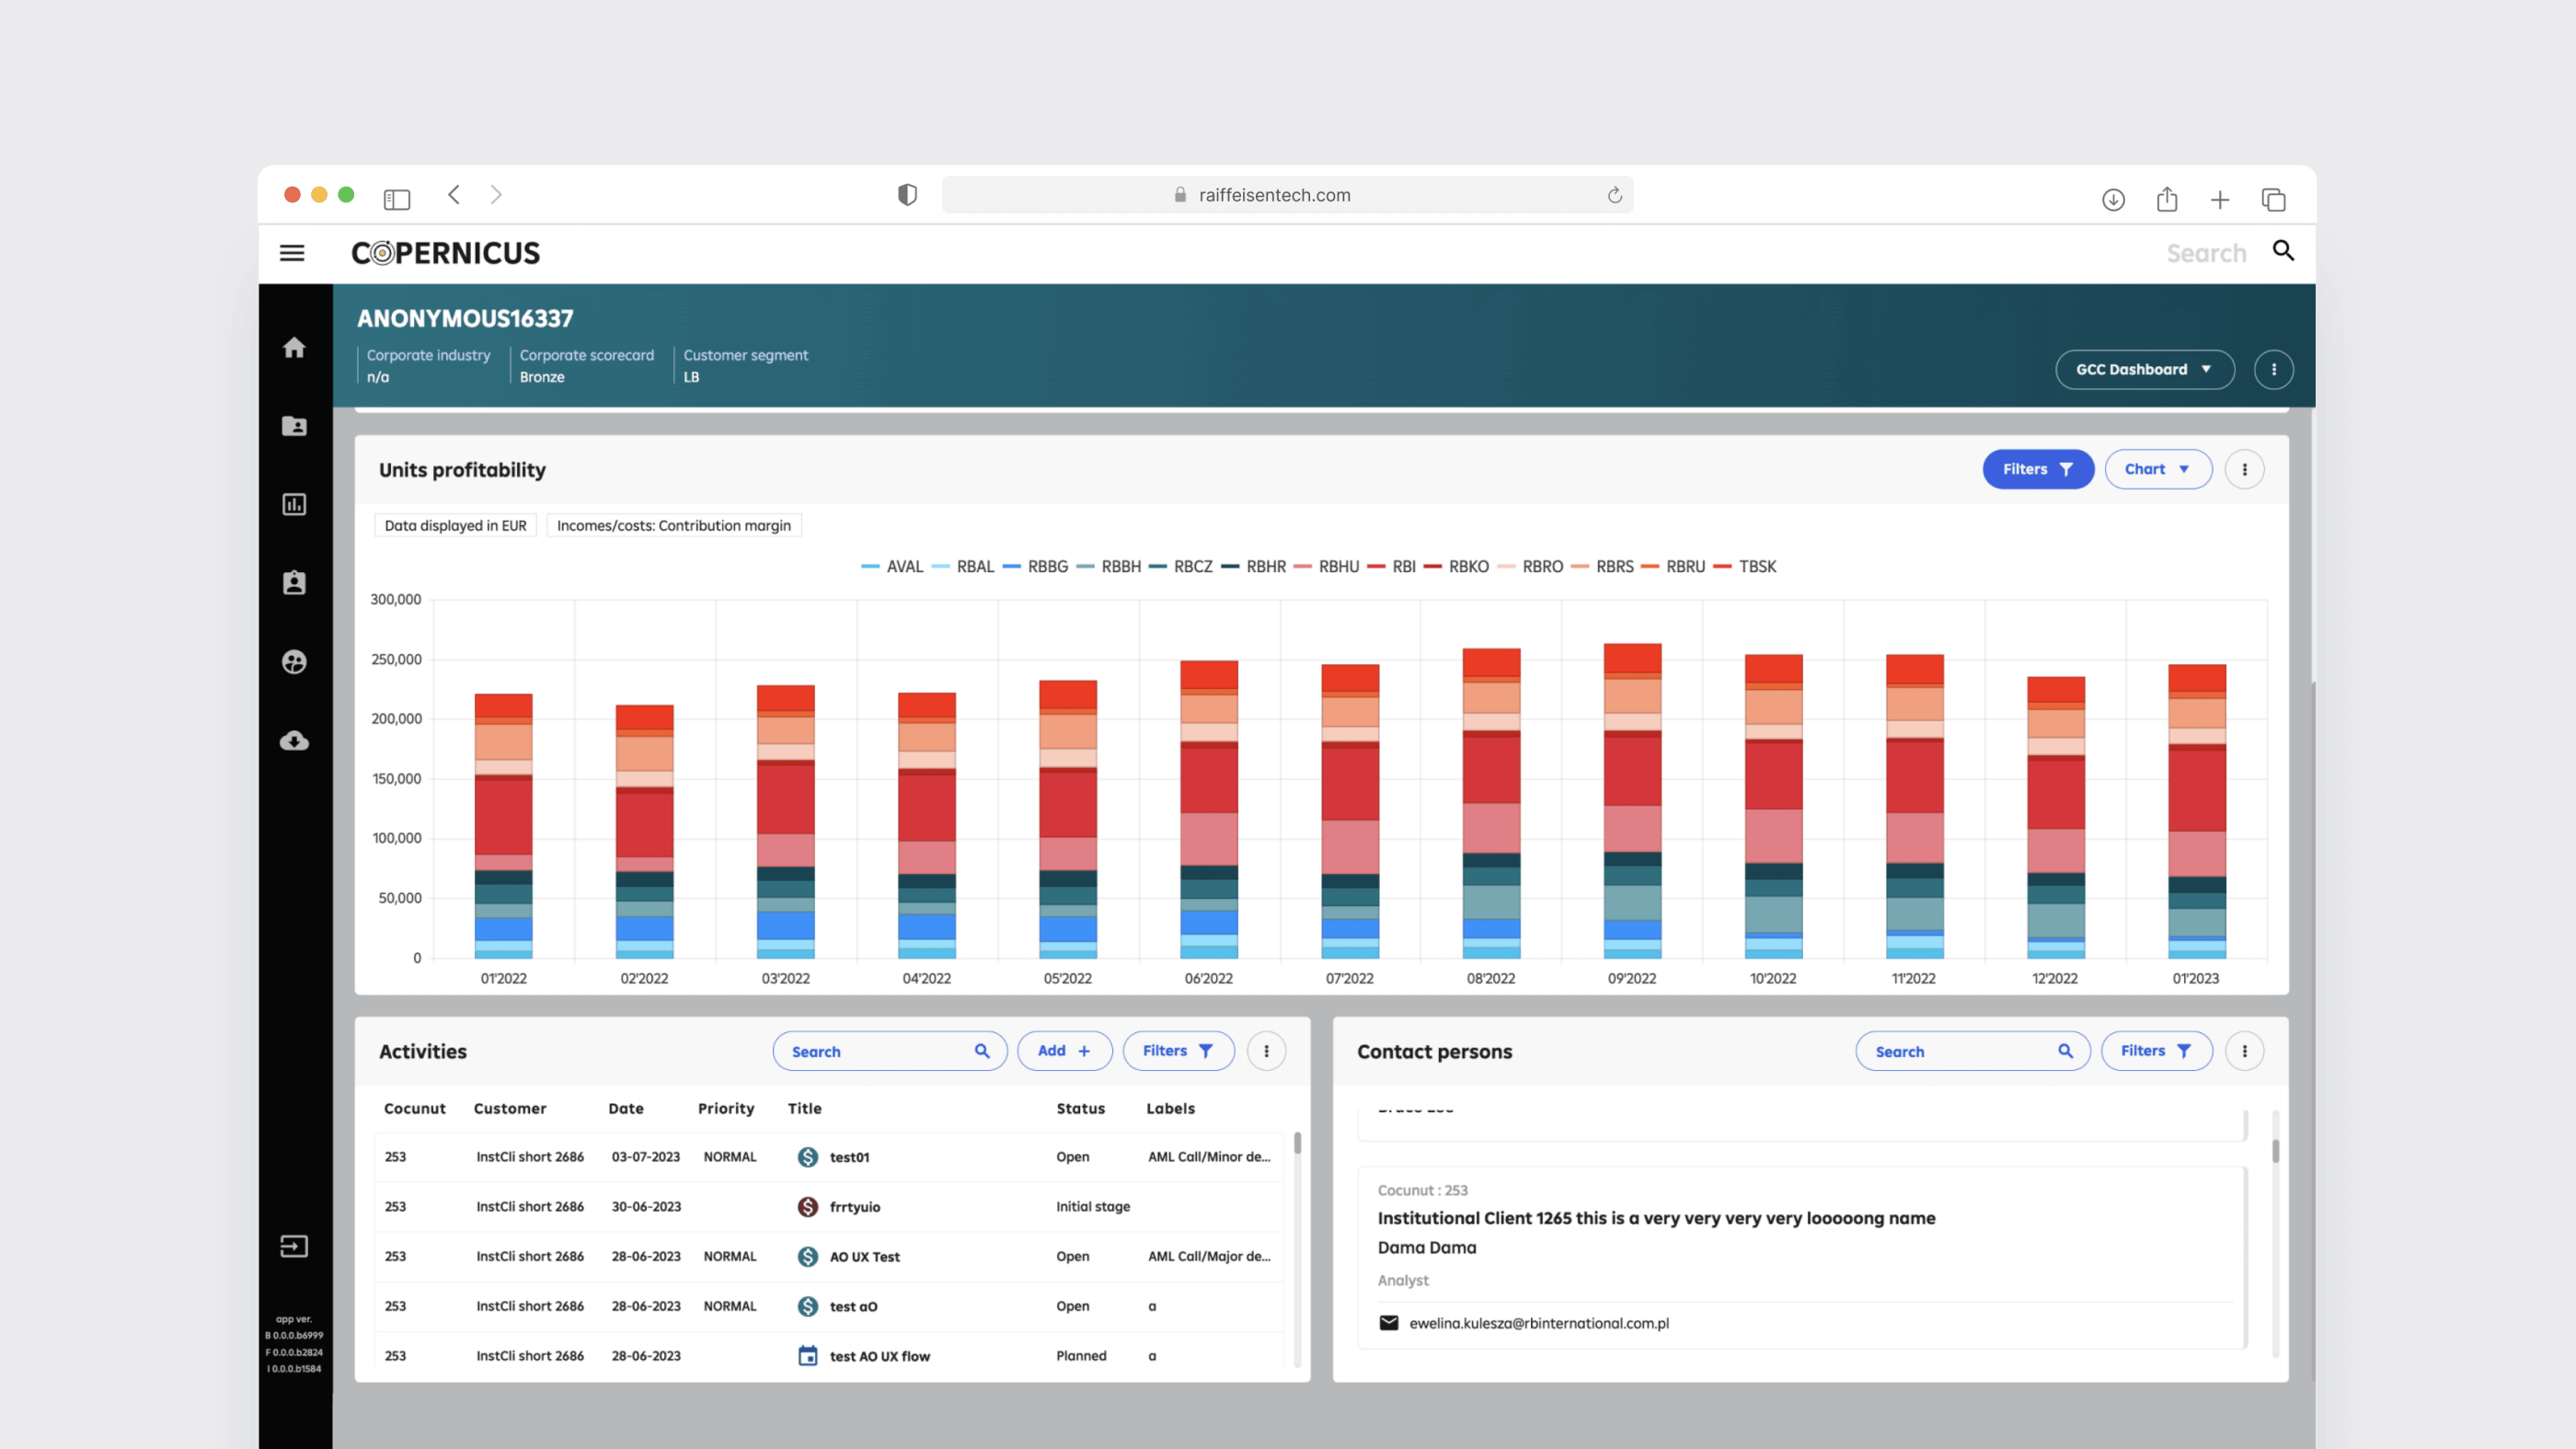Click Add button in Activities panel
Screen dimensions: 2576x1449
(1064, 1051)
